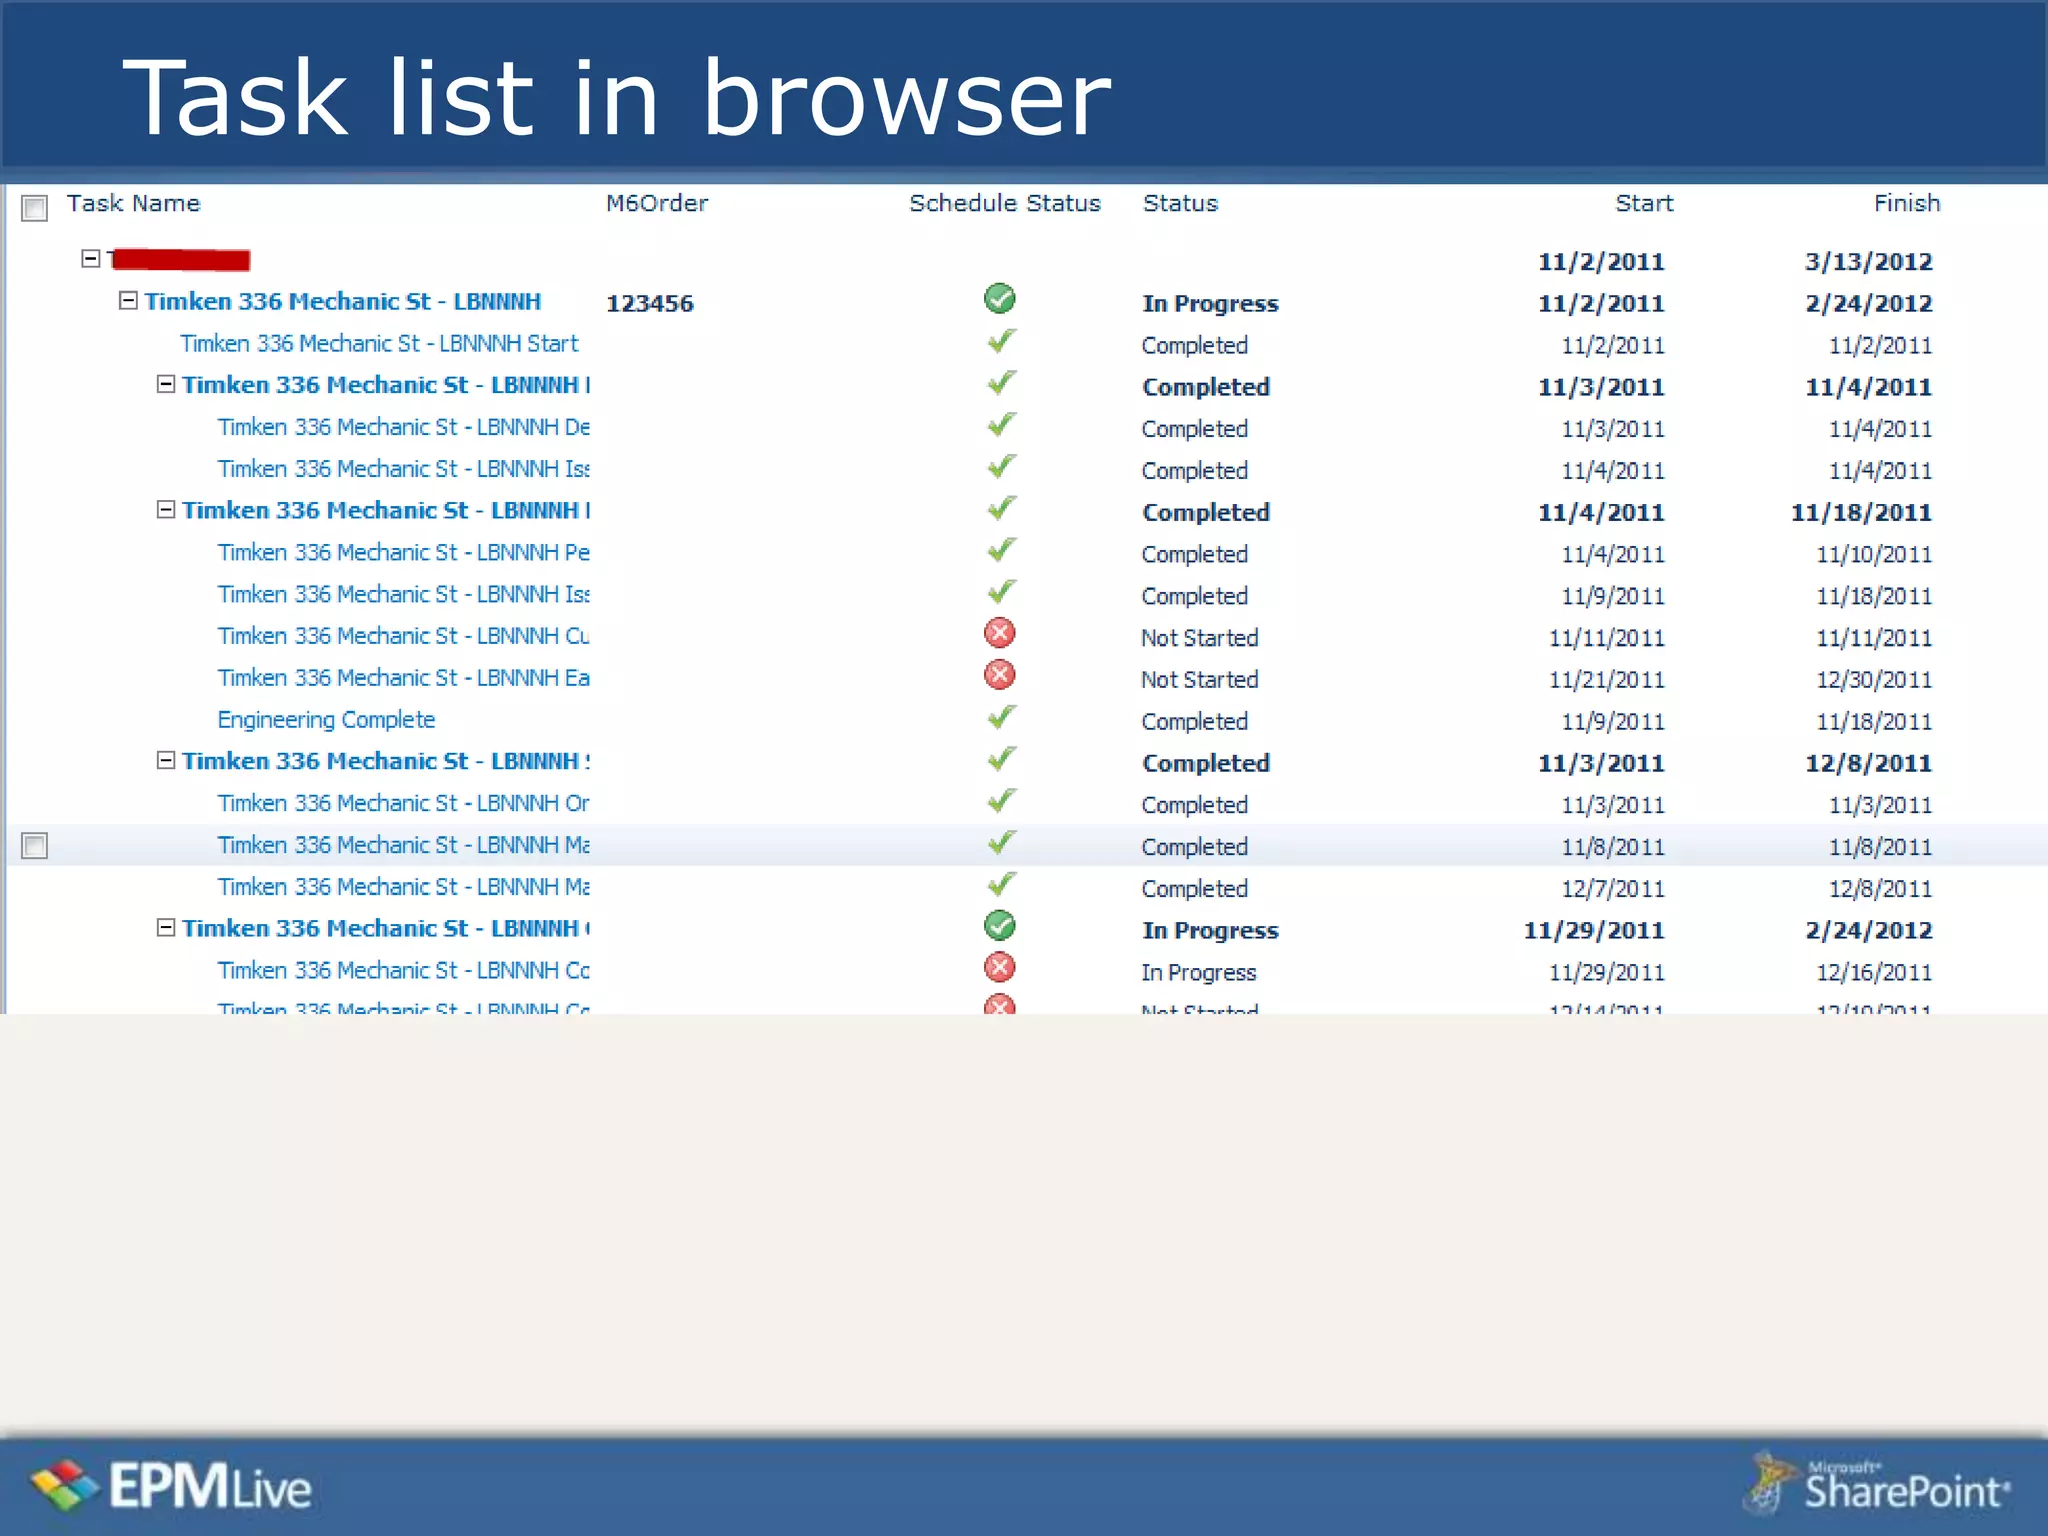Click checkmark on bold row finishing 11/4/2011
Image resolution: width=2048 pixels, height=1536 pixels.
[x=1001, y=383]
